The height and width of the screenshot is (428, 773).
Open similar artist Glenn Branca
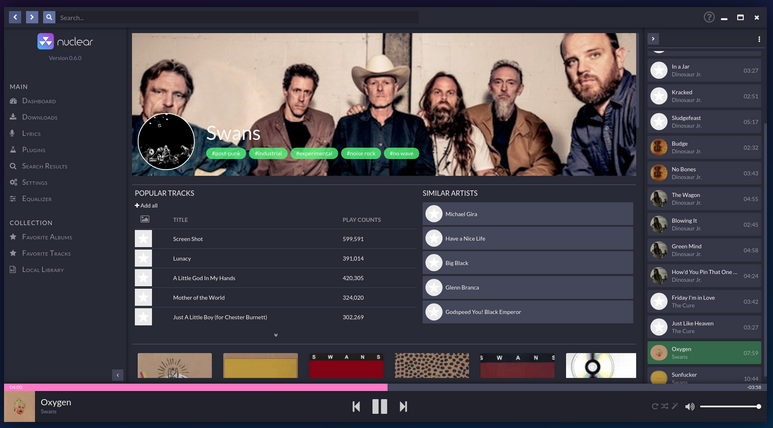(527, 287)
